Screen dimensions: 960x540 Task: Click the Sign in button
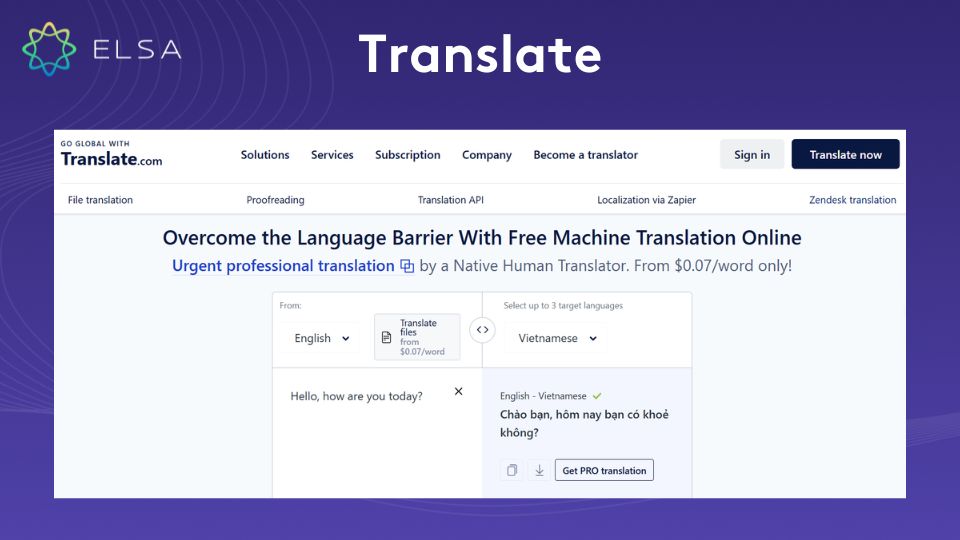point(752,154)
